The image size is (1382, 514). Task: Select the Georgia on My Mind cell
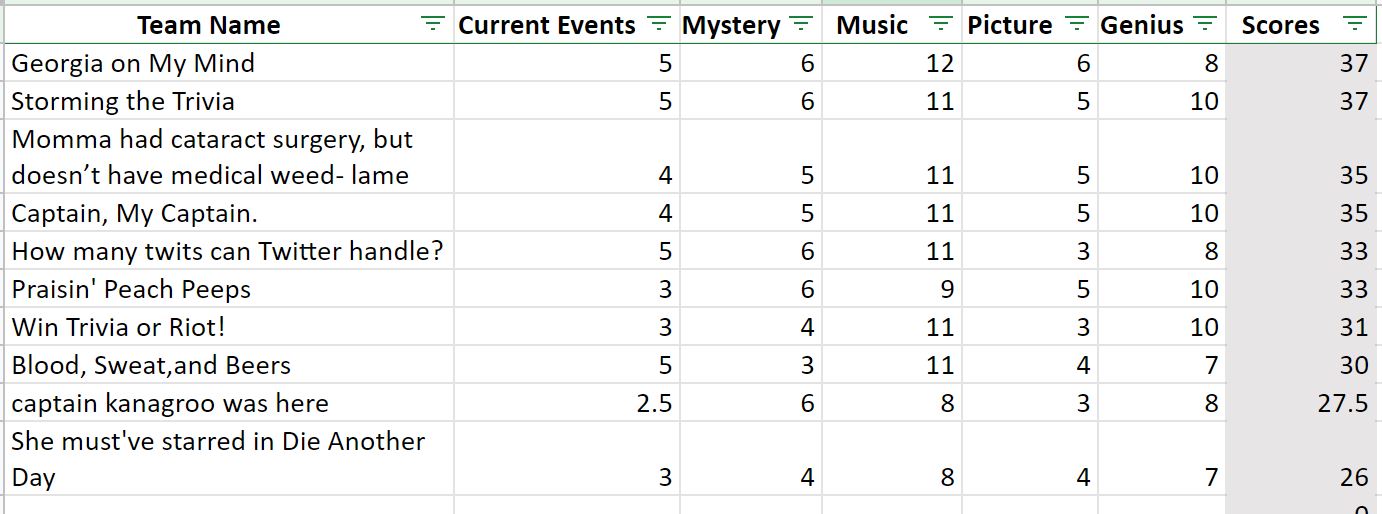229,63
